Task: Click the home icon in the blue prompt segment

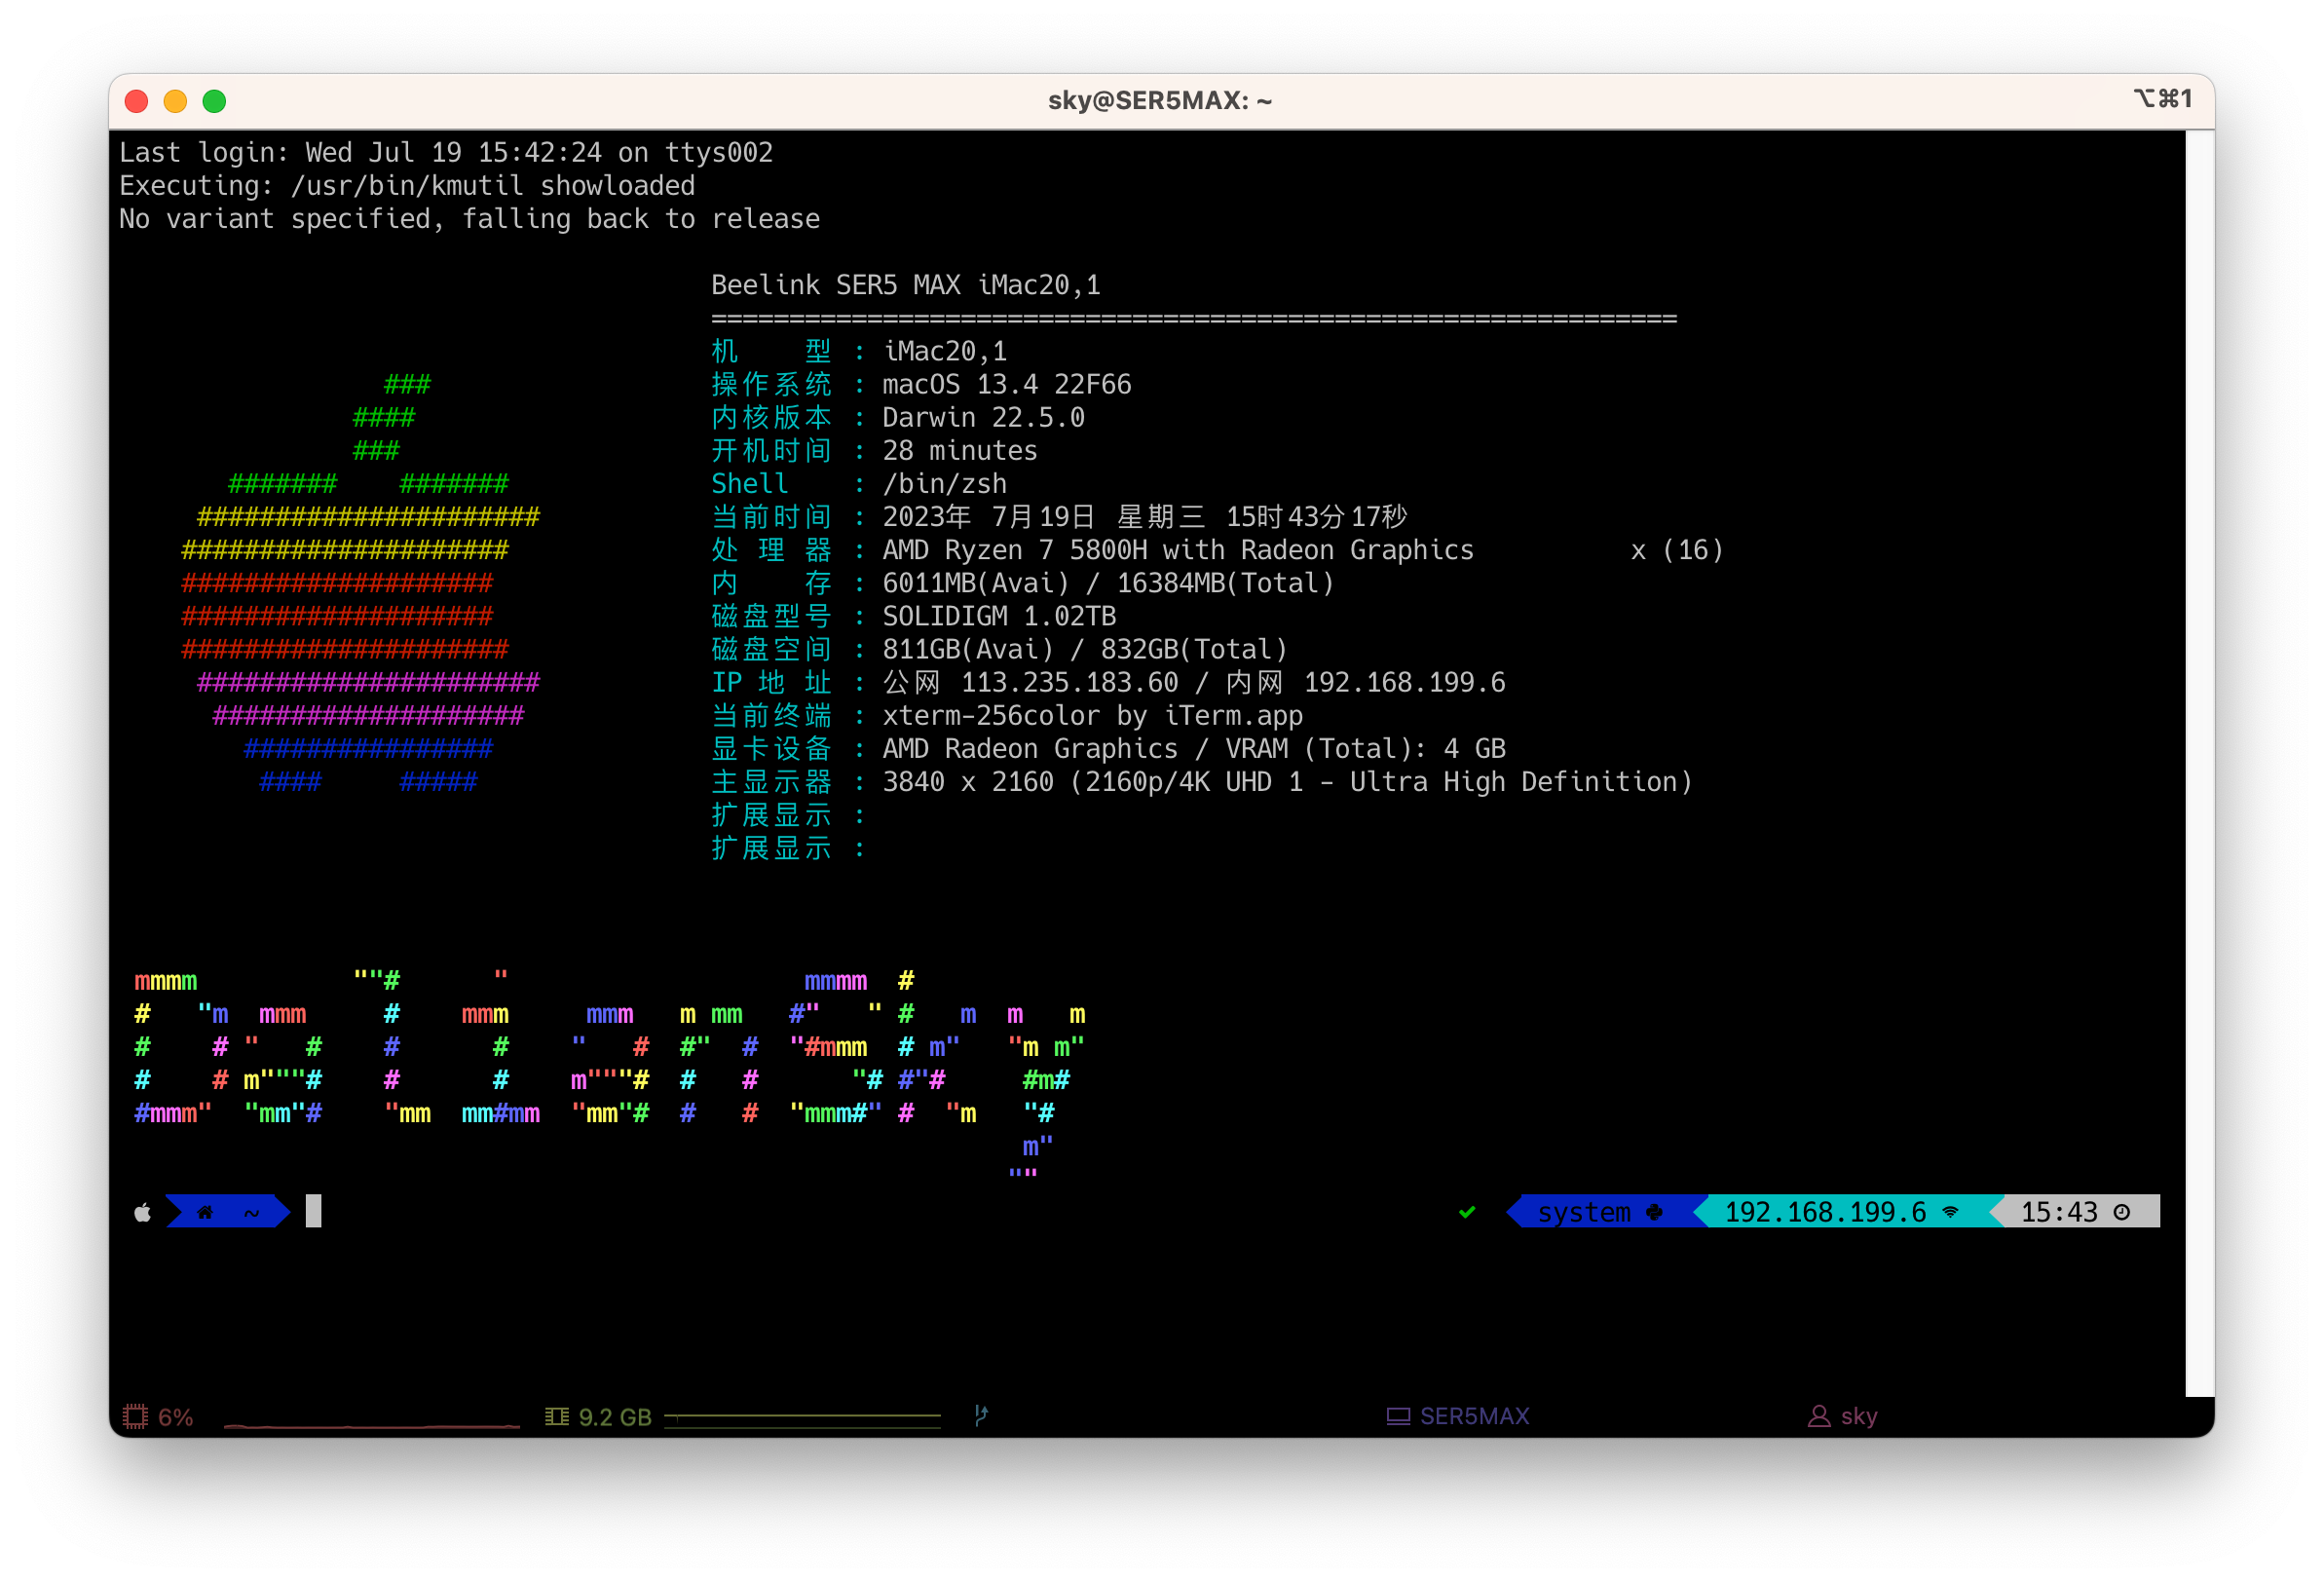Action: (x=205, y=1212)
